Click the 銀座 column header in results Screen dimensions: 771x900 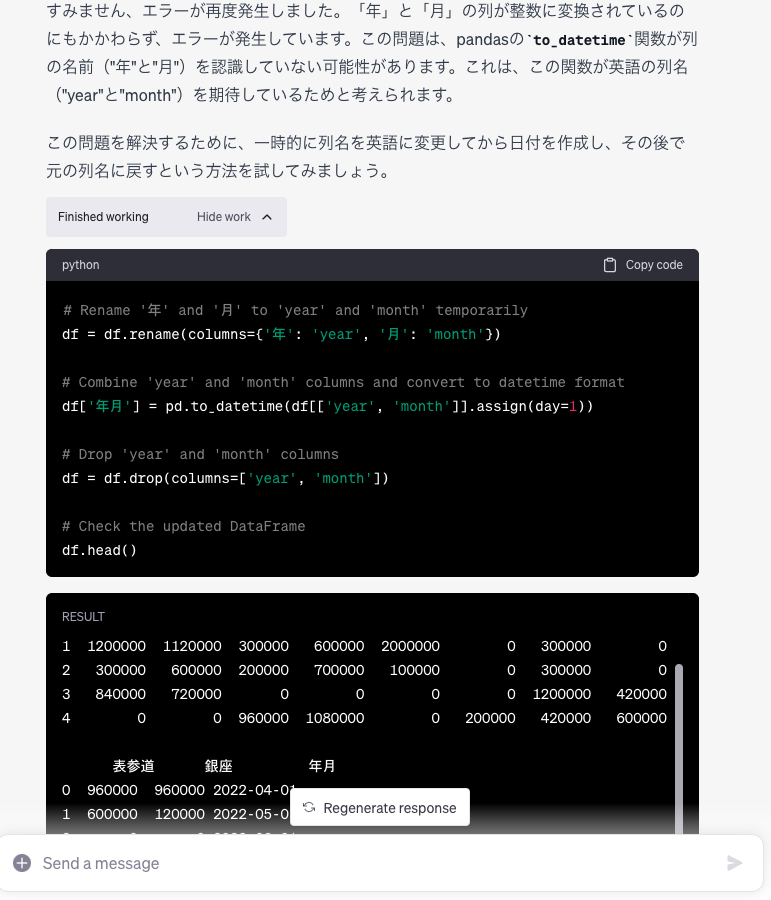(x=218, y=766)
